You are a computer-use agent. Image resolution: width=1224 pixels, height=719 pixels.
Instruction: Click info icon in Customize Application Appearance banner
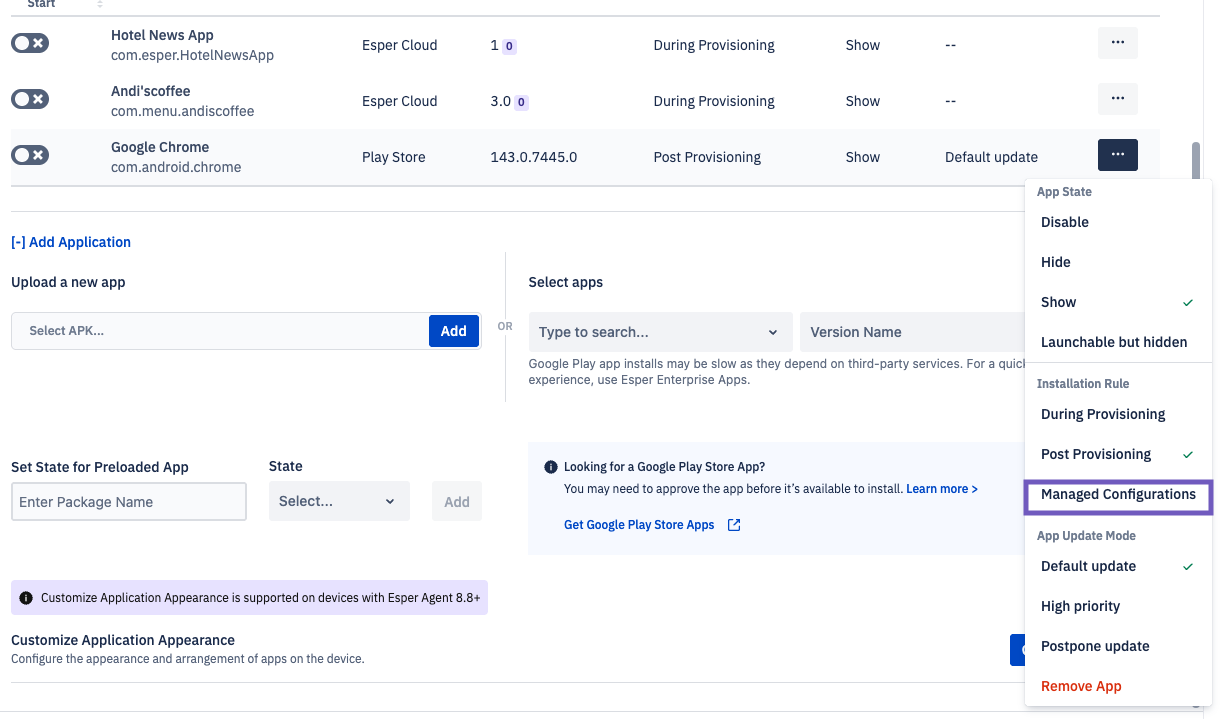pos(26,598)
